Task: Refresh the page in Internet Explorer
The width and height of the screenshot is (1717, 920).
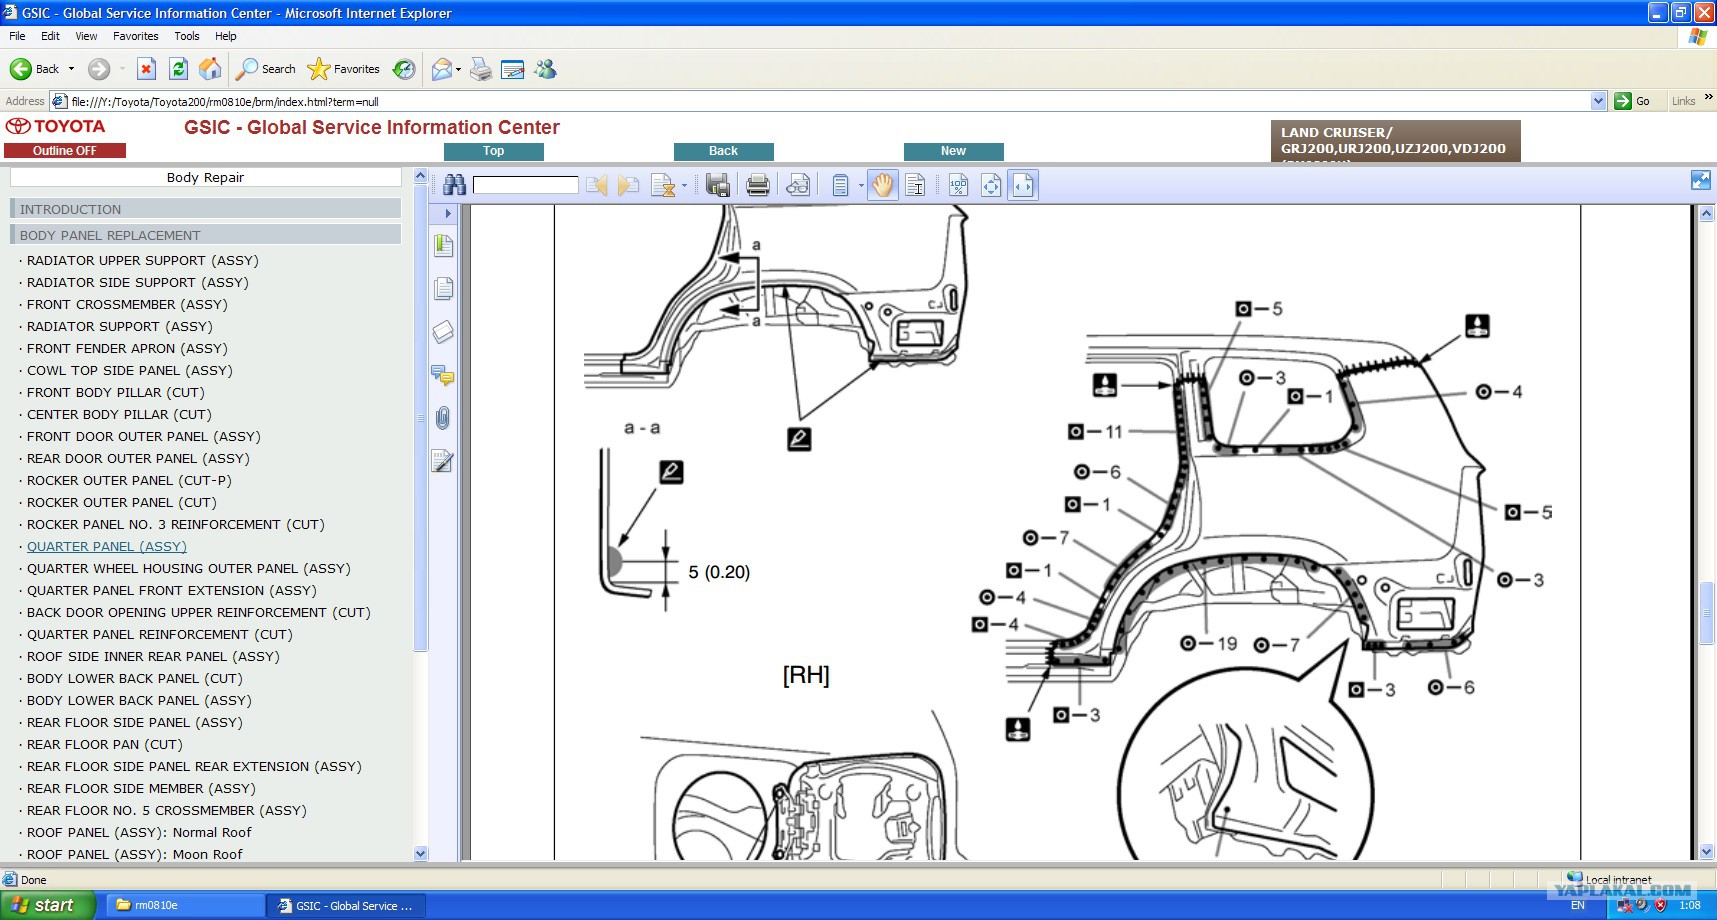Action: [178, 69]
